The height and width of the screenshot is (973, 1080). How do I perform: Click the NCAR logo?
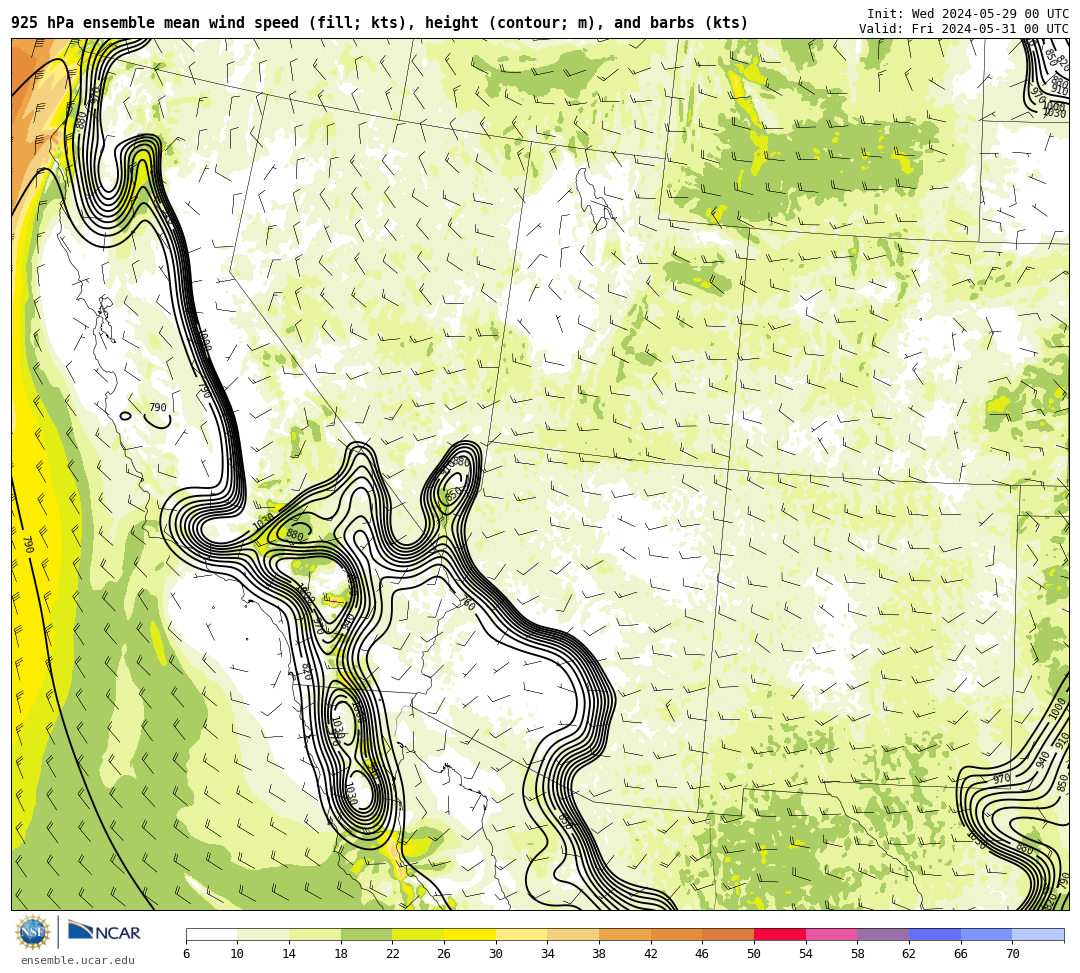(x=104, y=931)
